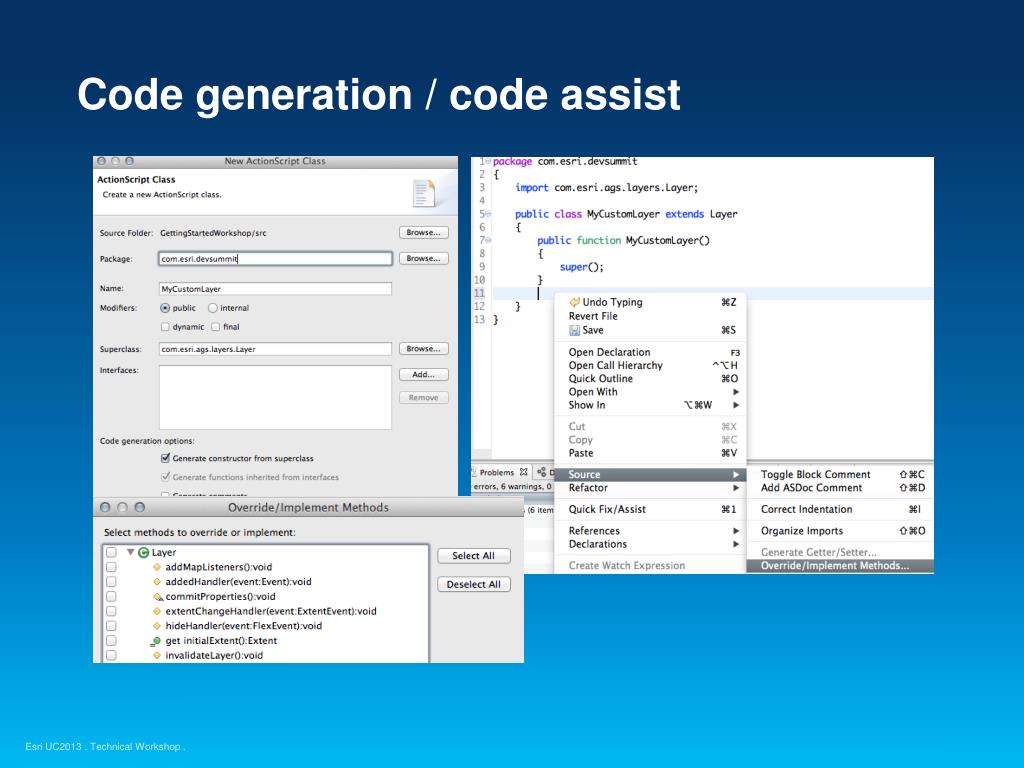Choose Quick Fix/Assist menu entry

pyautogui.click(x=650, y=509)
